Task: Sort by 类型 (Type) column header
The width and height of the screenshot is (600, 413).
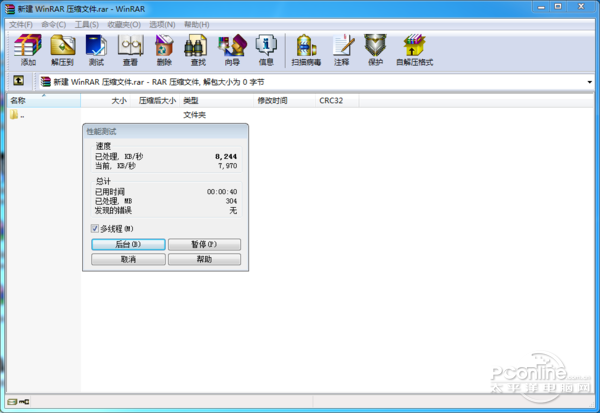Action: [216, 101]
